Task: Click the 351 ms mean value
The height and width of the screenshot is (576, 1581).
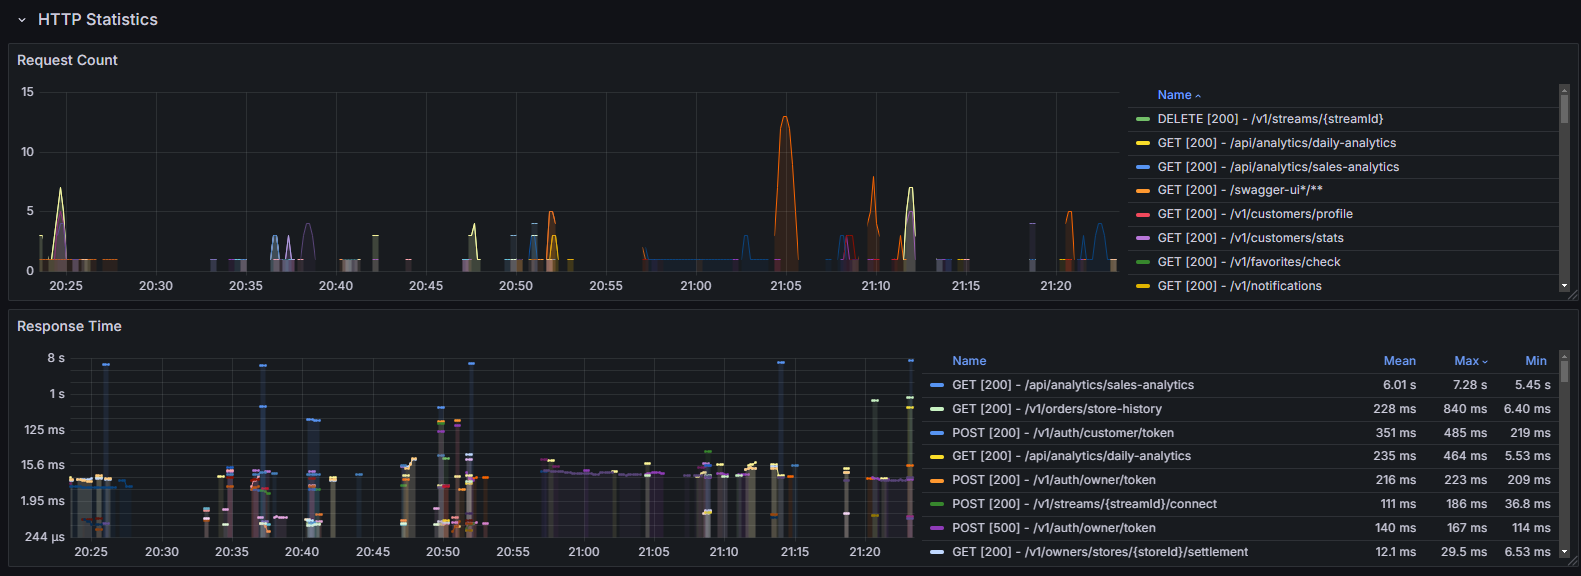Action: (1396, 433)
